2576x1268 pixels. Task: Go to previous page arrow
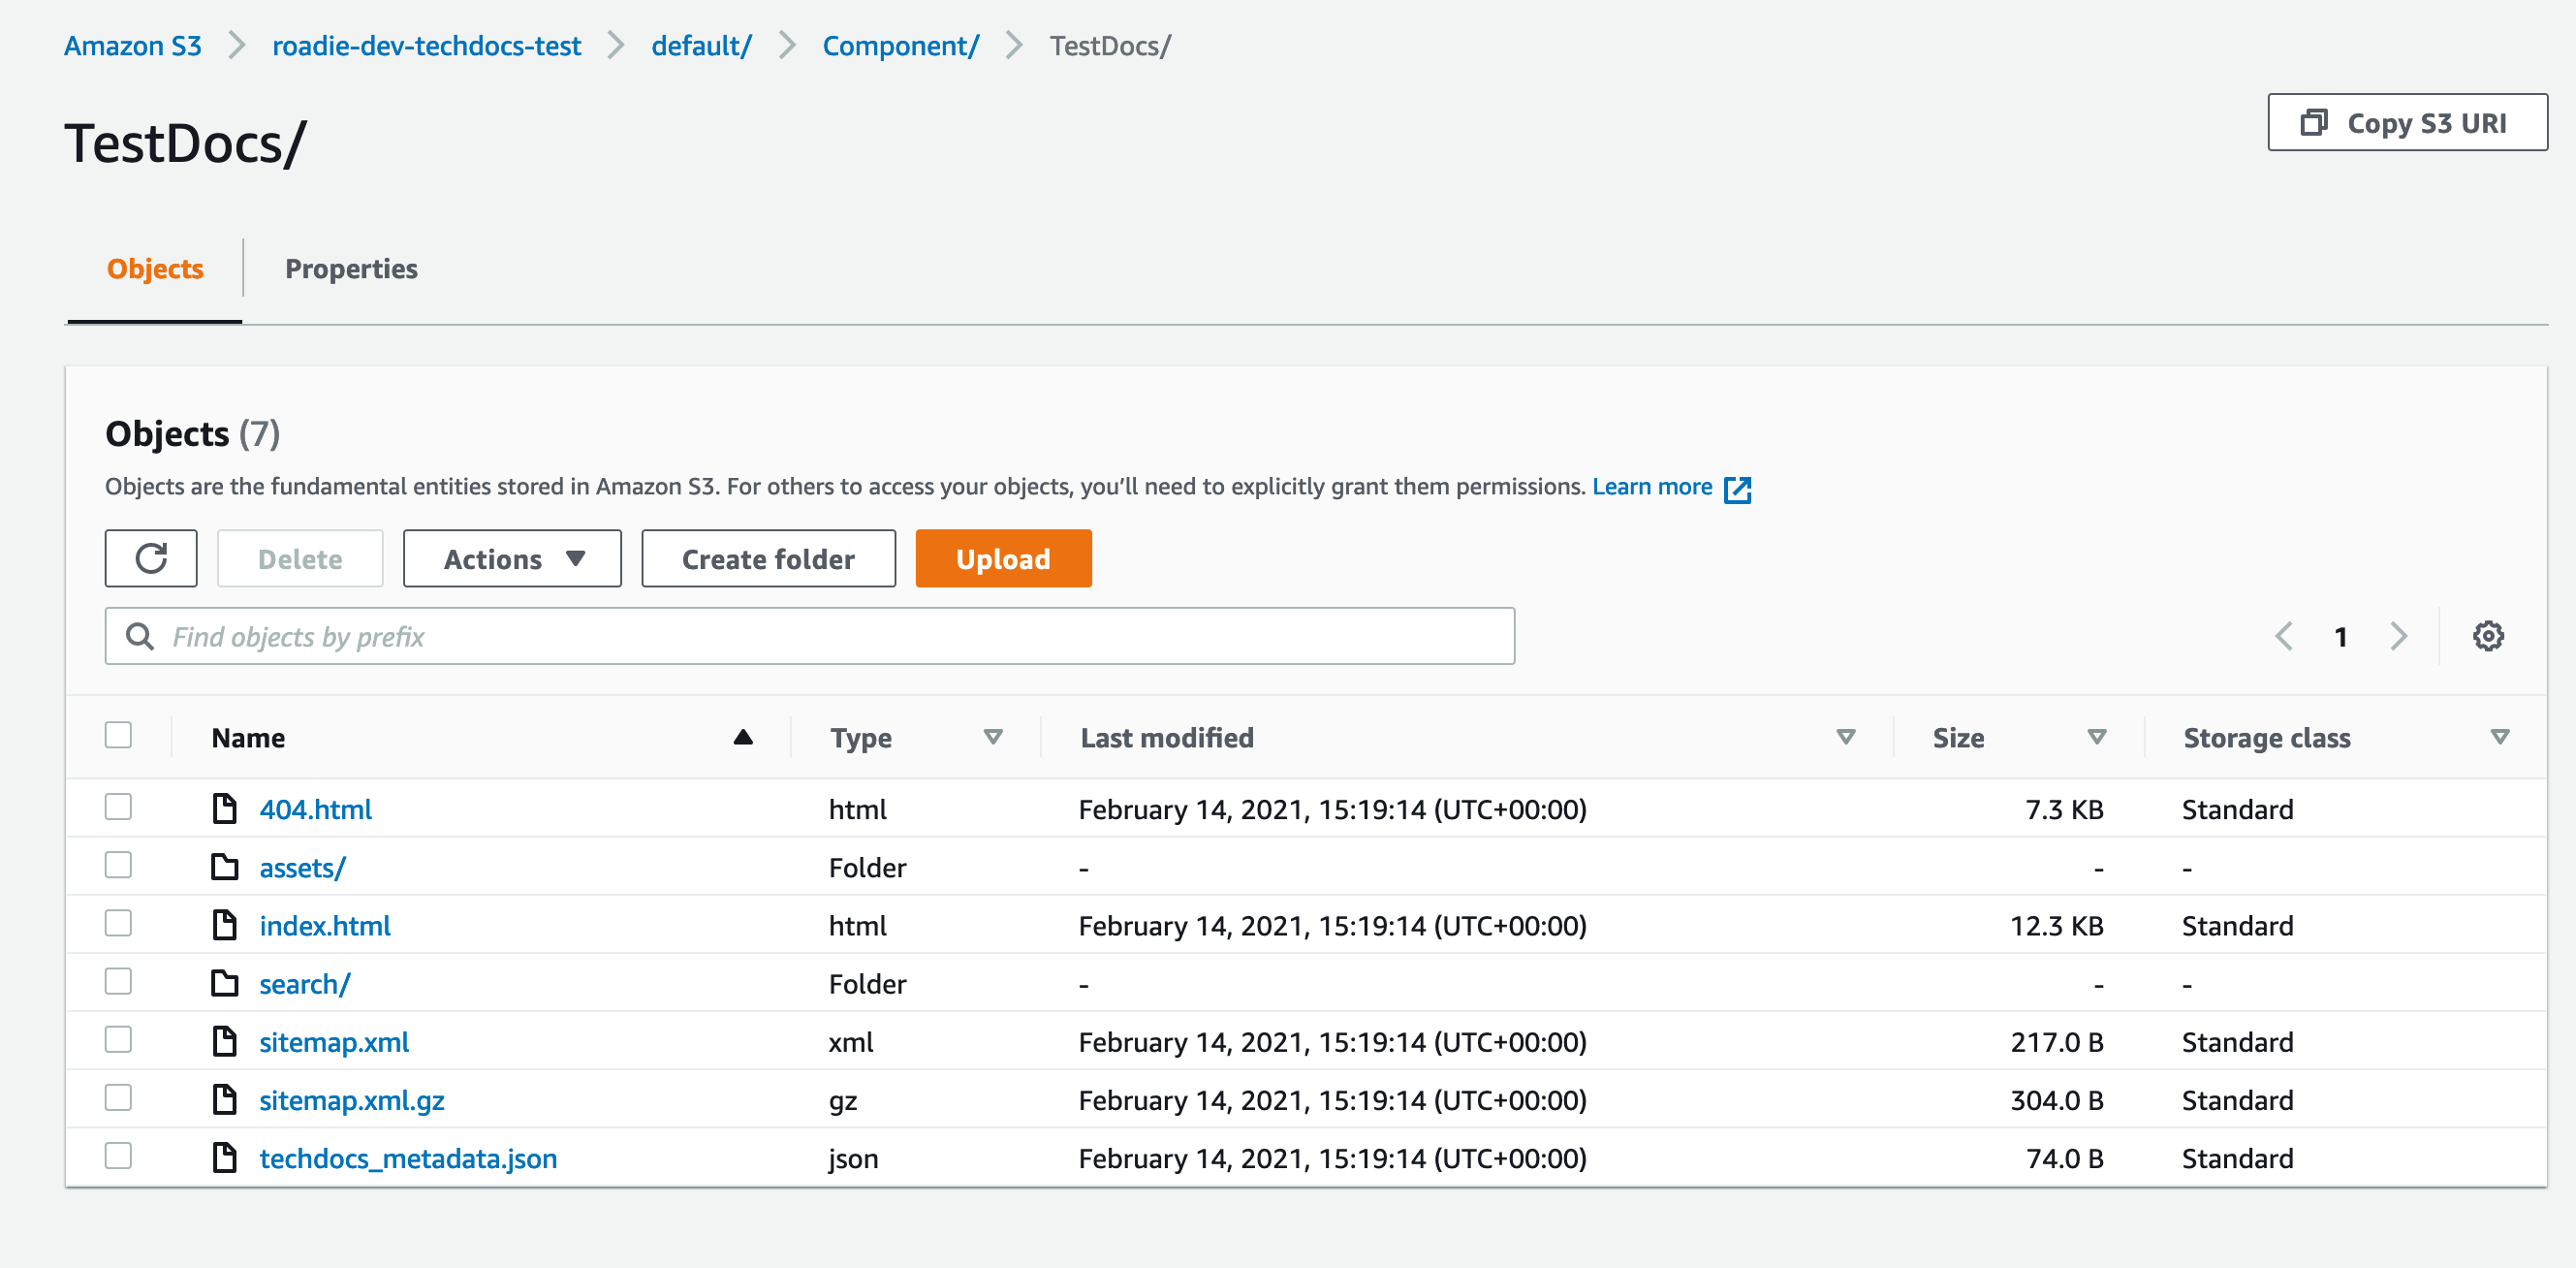pyautogui.click(x=2284, y=636)
